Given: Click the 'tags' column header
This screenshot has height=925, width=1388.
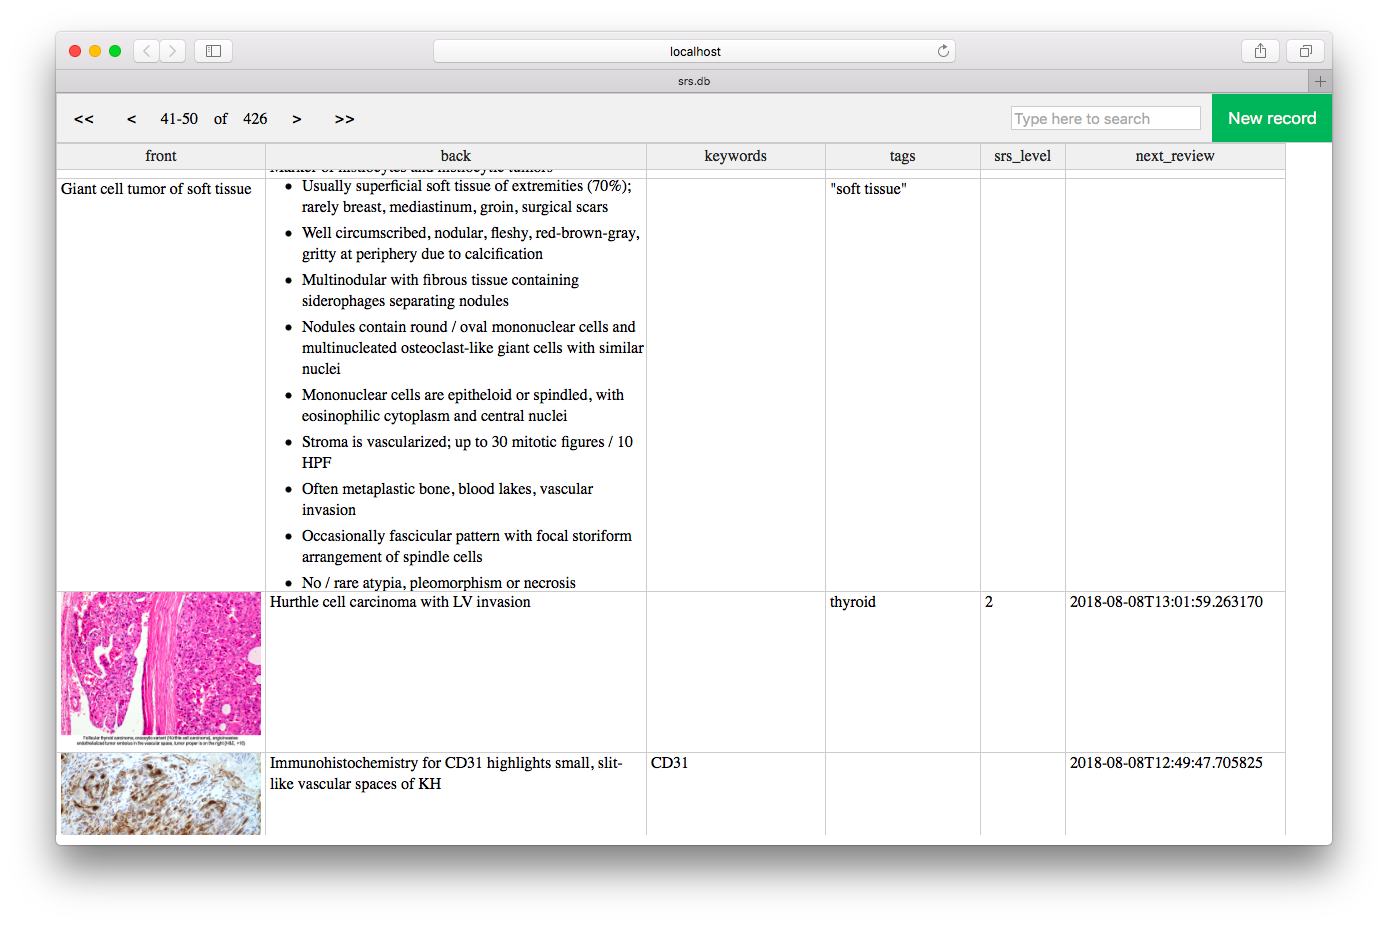Looking at the screenshot, I should (903, 156).
